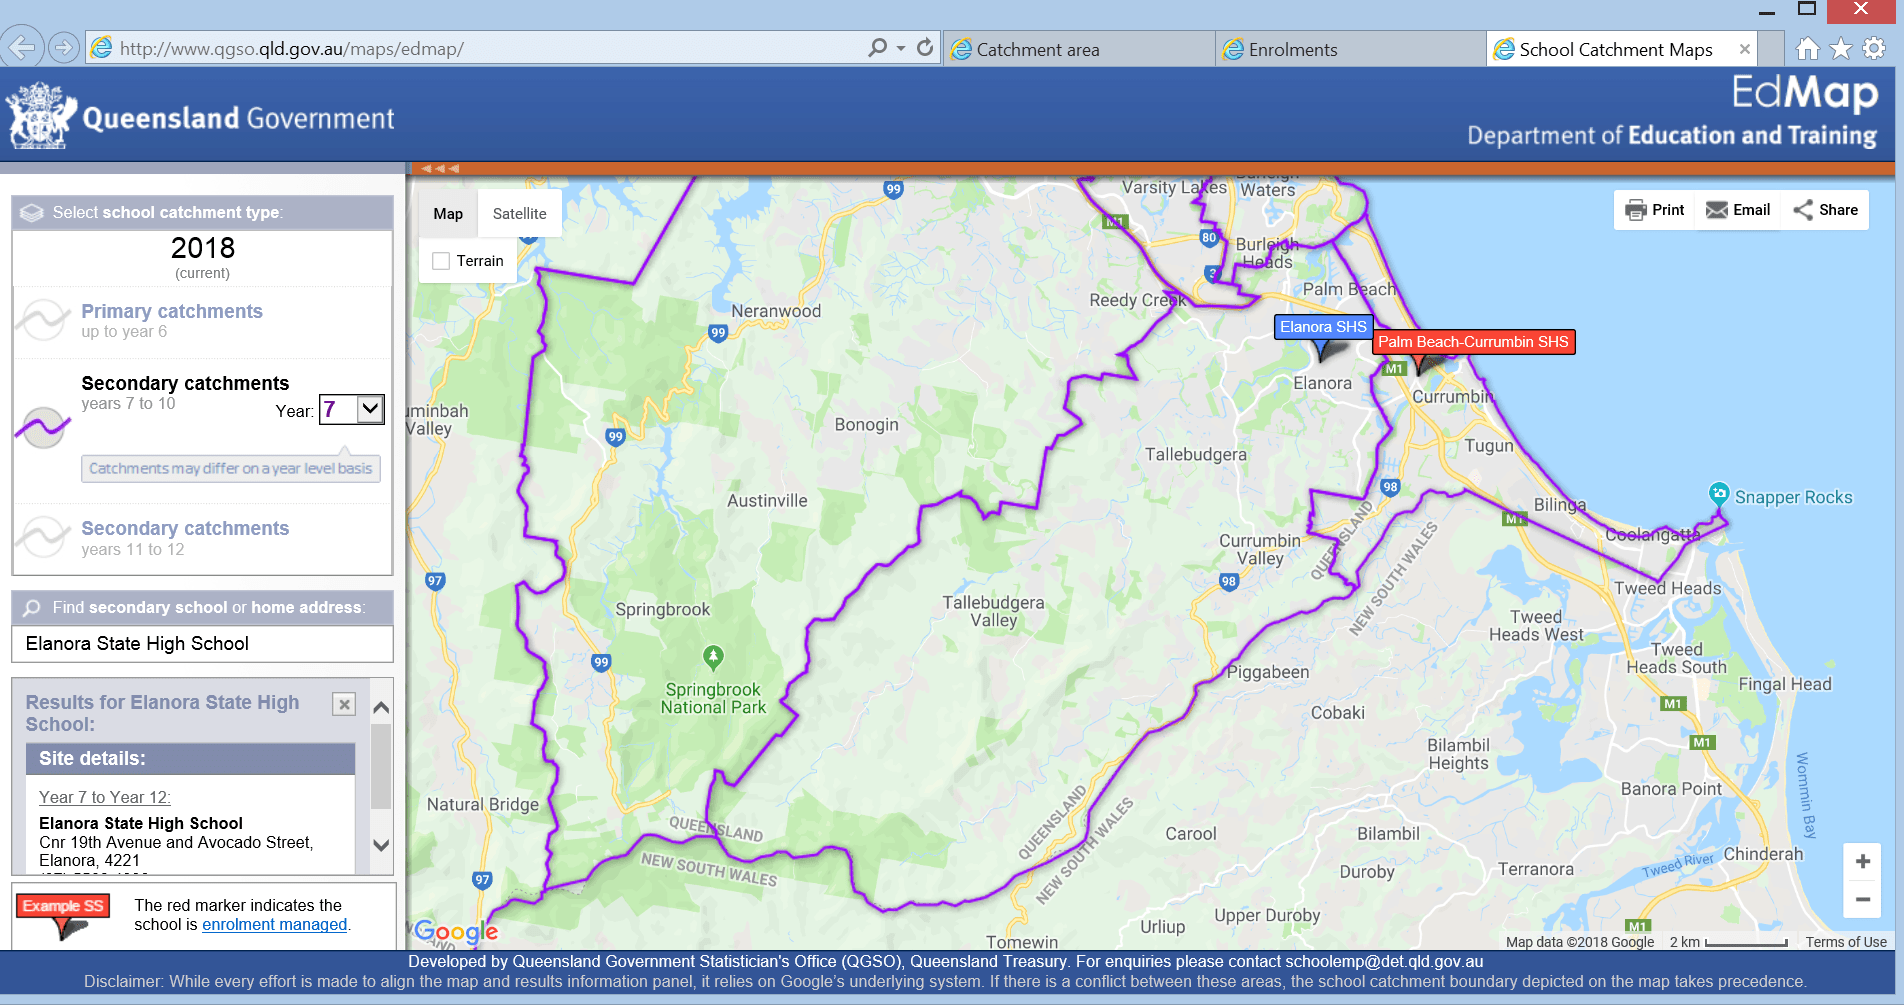
Task: Switch to the Enrolments browser tab
Action: coord(1351,49)
